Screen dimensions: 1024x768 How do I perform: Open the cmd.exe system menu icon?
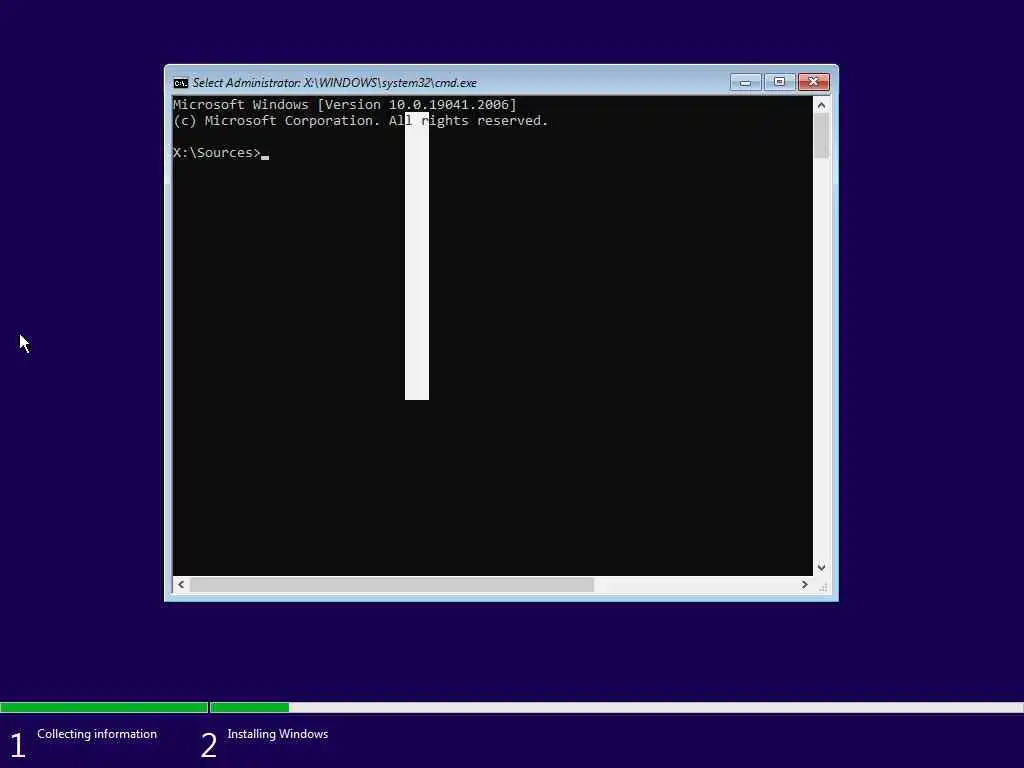(x=180, y=83)
